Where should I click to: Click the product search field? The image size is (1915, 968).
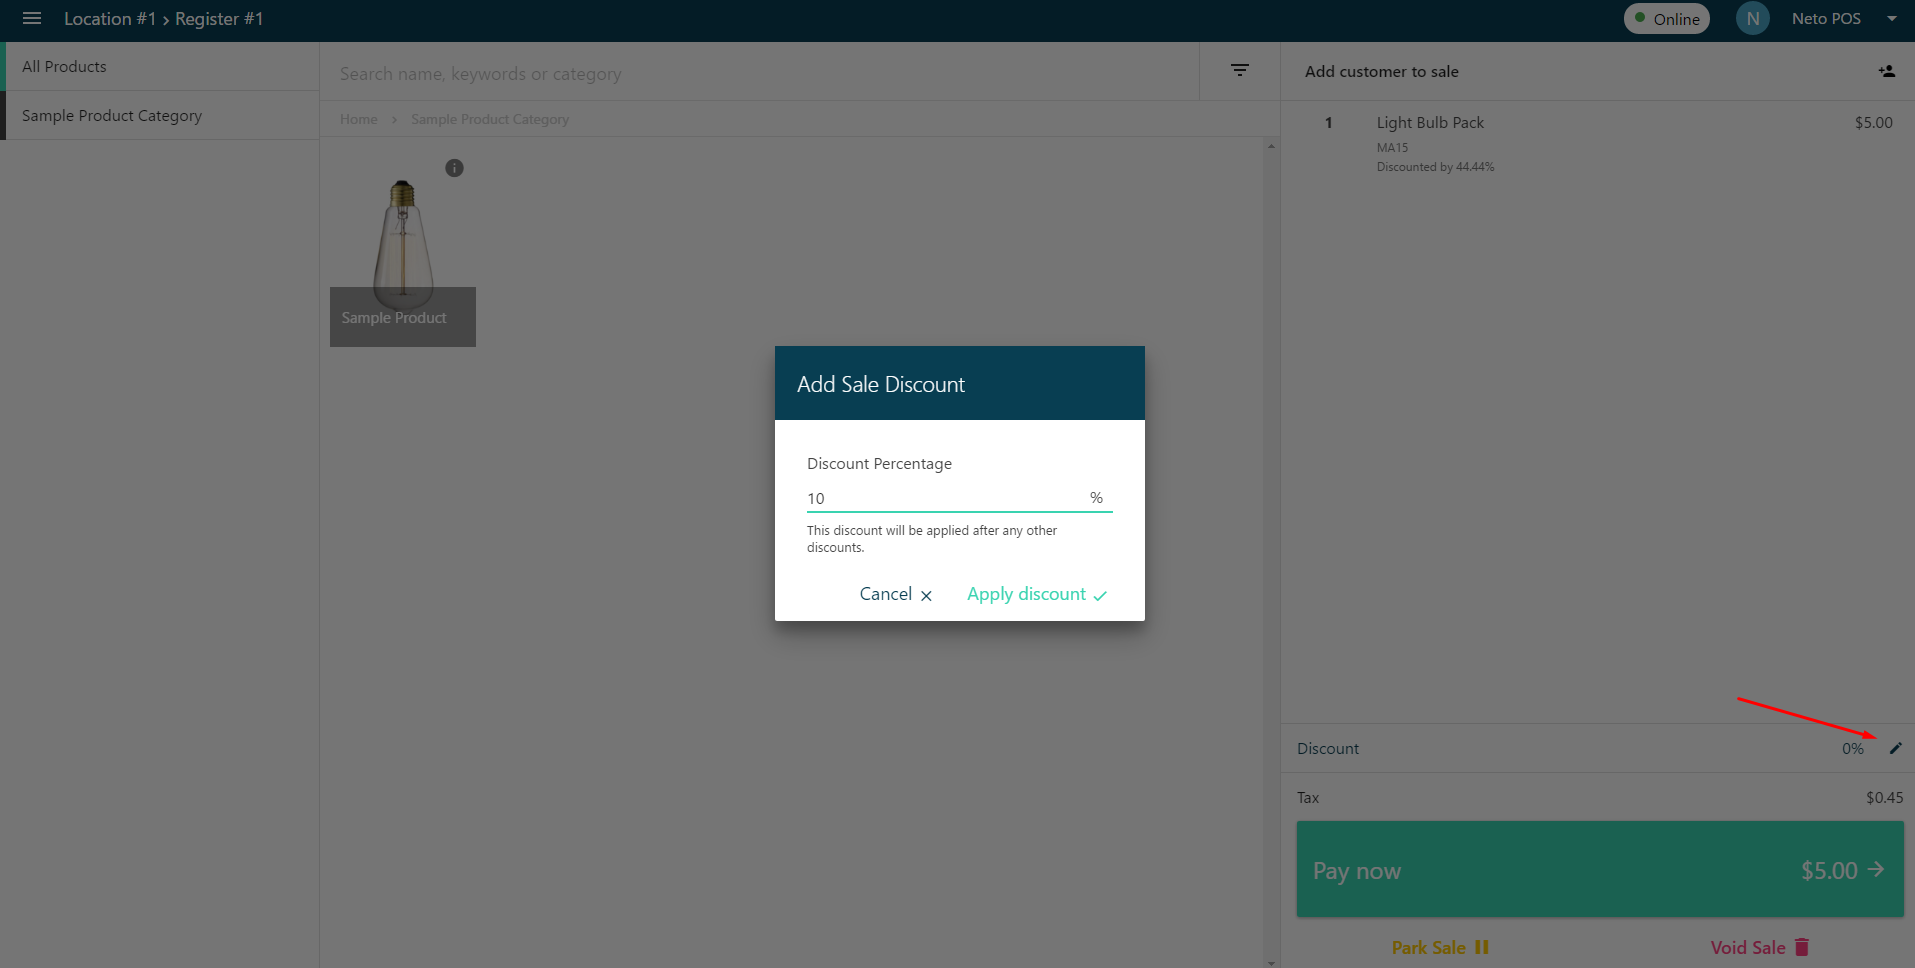760,73
